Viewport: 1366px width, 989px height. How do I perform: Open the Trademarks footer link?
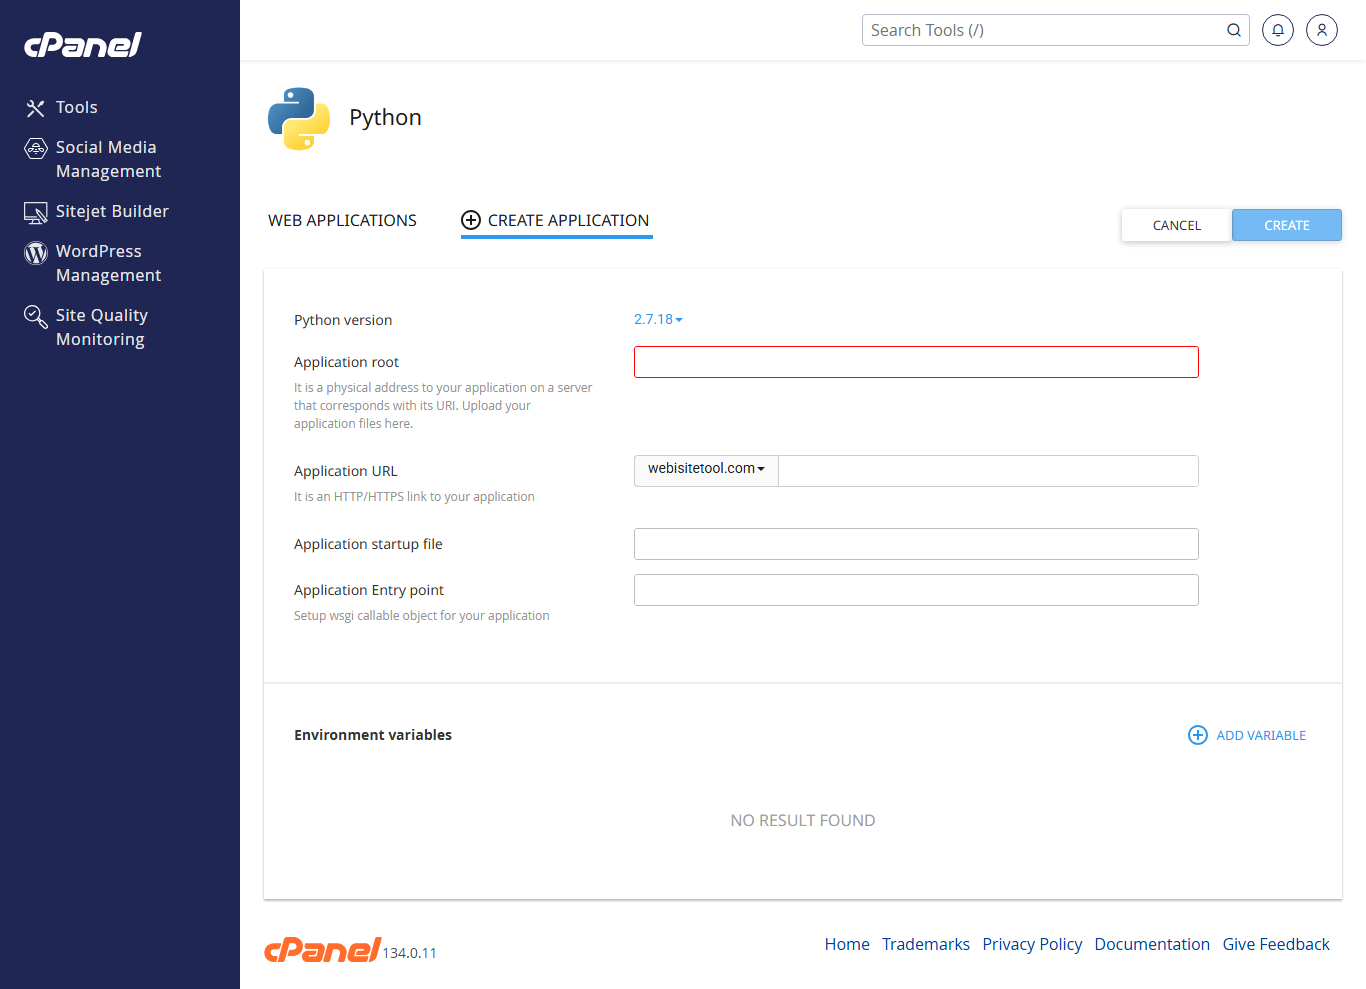pyautogui.click(x=926, y=944)
